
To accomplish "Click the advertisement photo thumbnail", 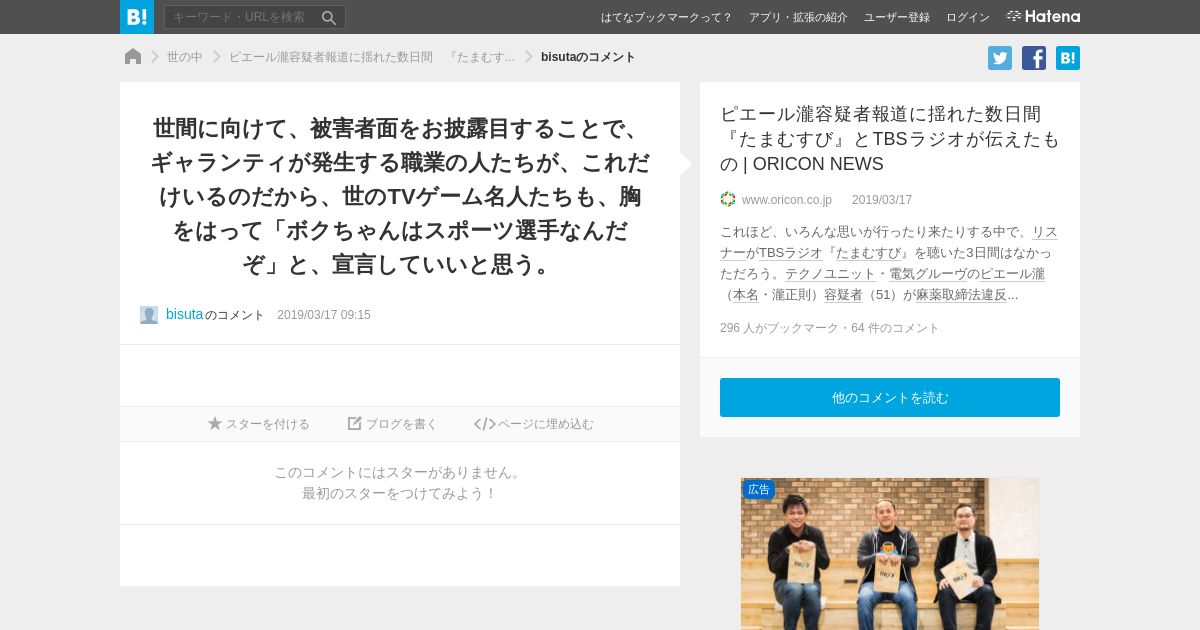I will (890, 554).
